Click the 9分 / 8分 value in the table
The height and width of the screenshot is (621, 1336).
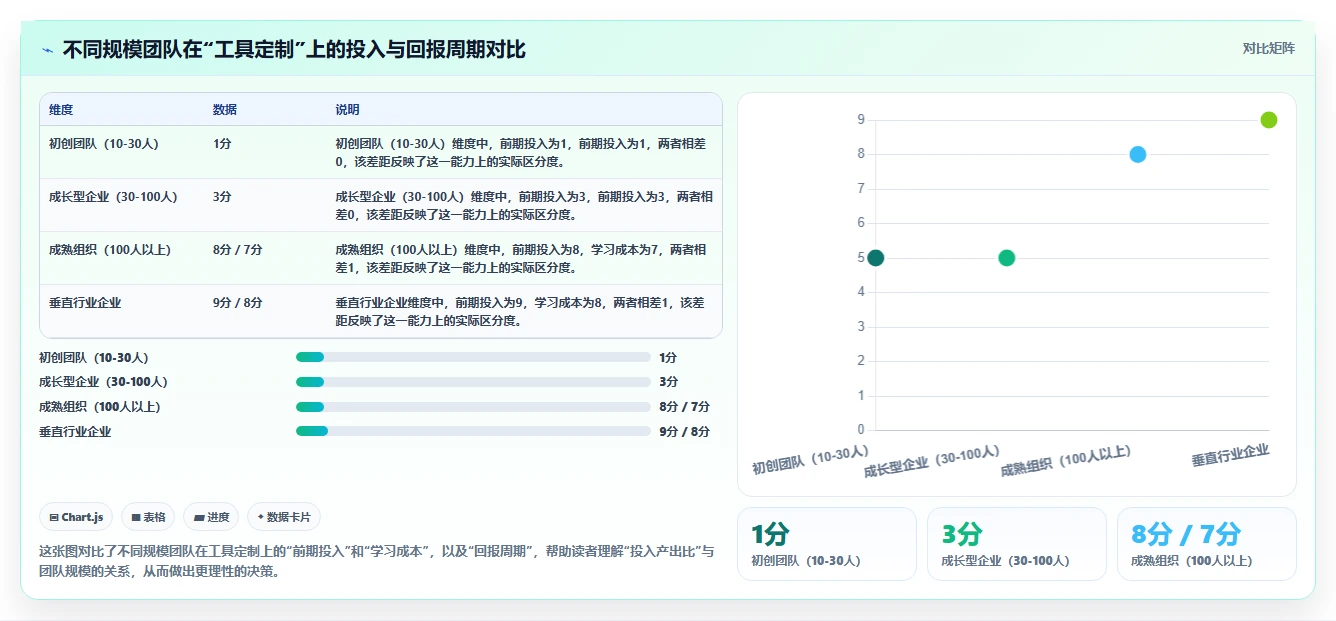(238, 303)
